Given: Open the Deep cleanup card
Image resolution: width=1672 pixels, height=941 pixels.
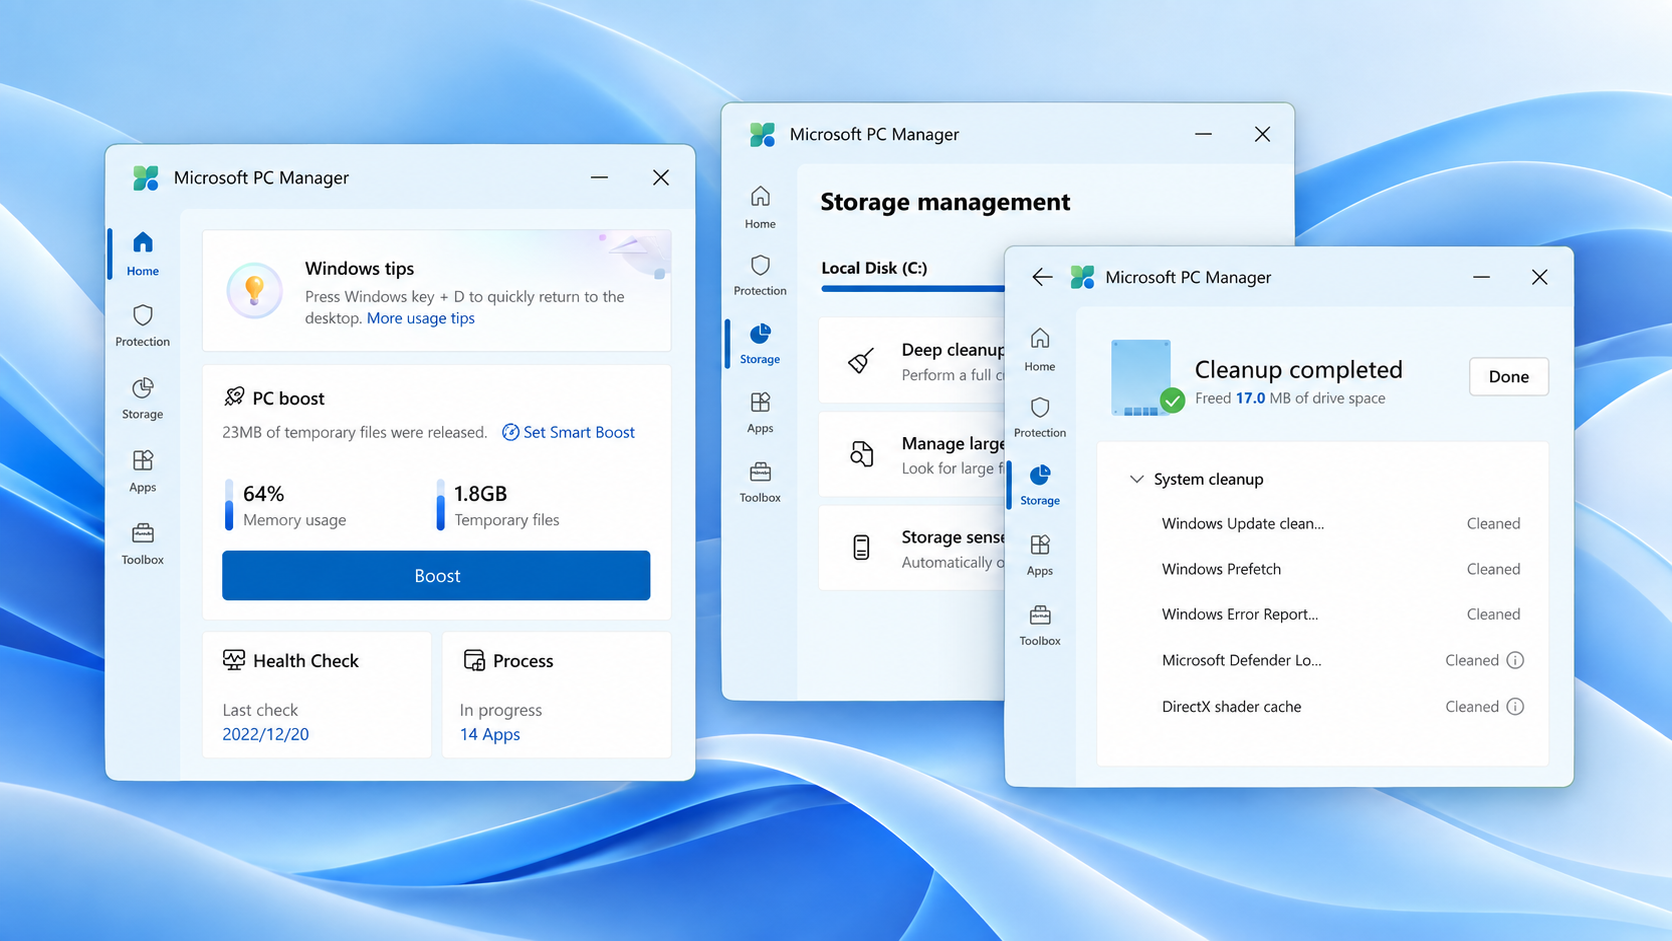Looking at the screenshot, I should click(x=912, y=361).
